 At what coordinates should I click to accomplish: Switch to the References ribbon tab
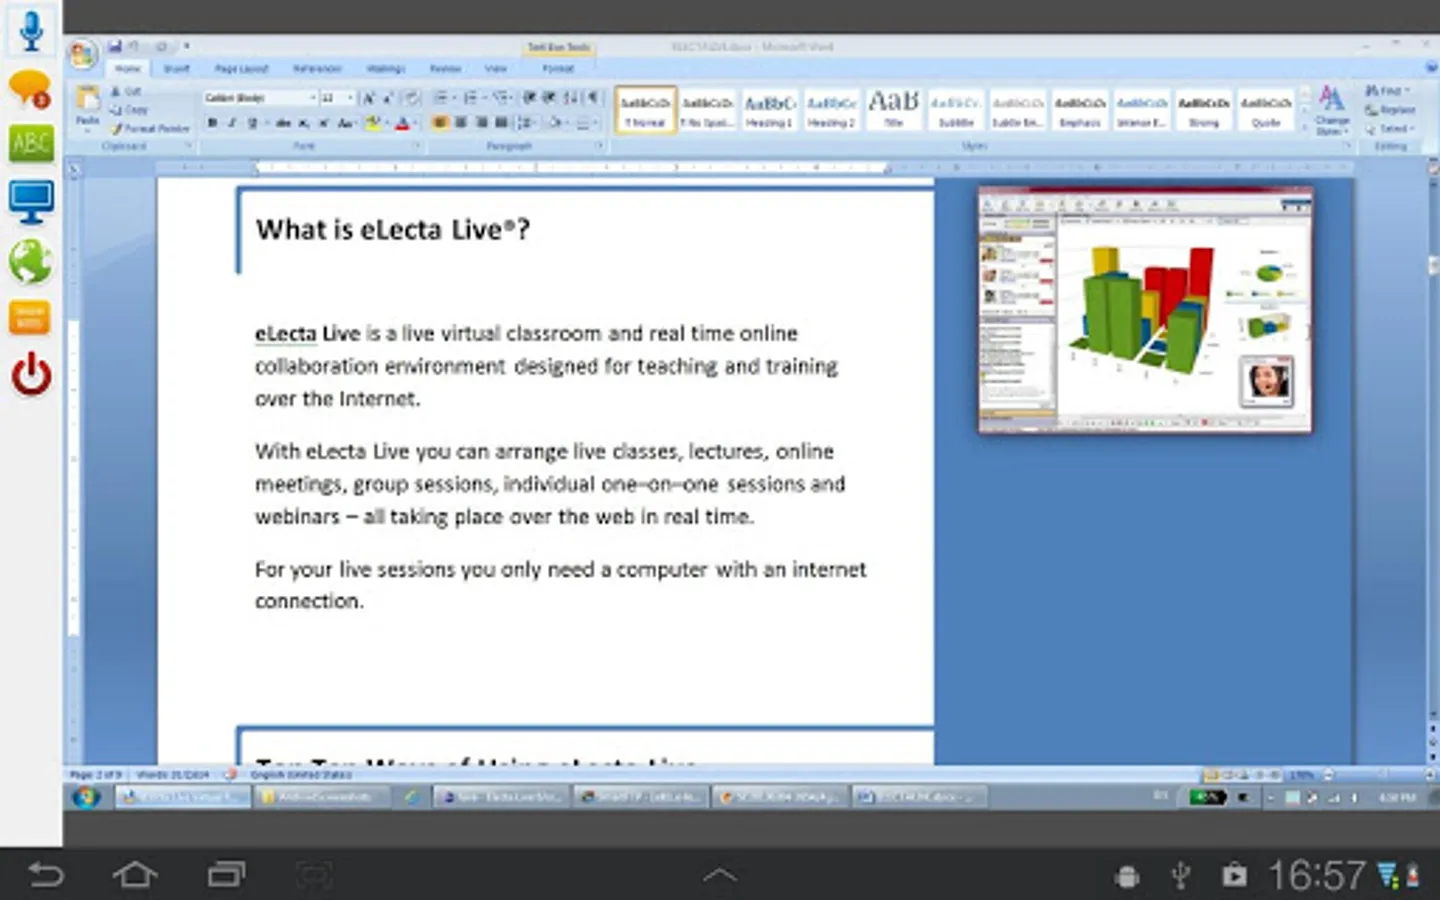pyautogui.click(x=317, y=68)
